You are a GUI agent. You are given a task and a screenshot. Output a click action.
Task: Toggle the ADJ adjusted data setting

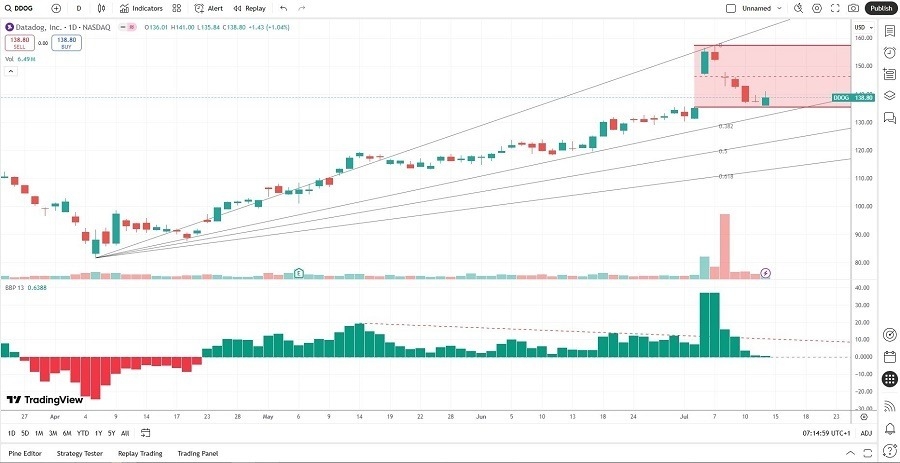coord(866,433)
